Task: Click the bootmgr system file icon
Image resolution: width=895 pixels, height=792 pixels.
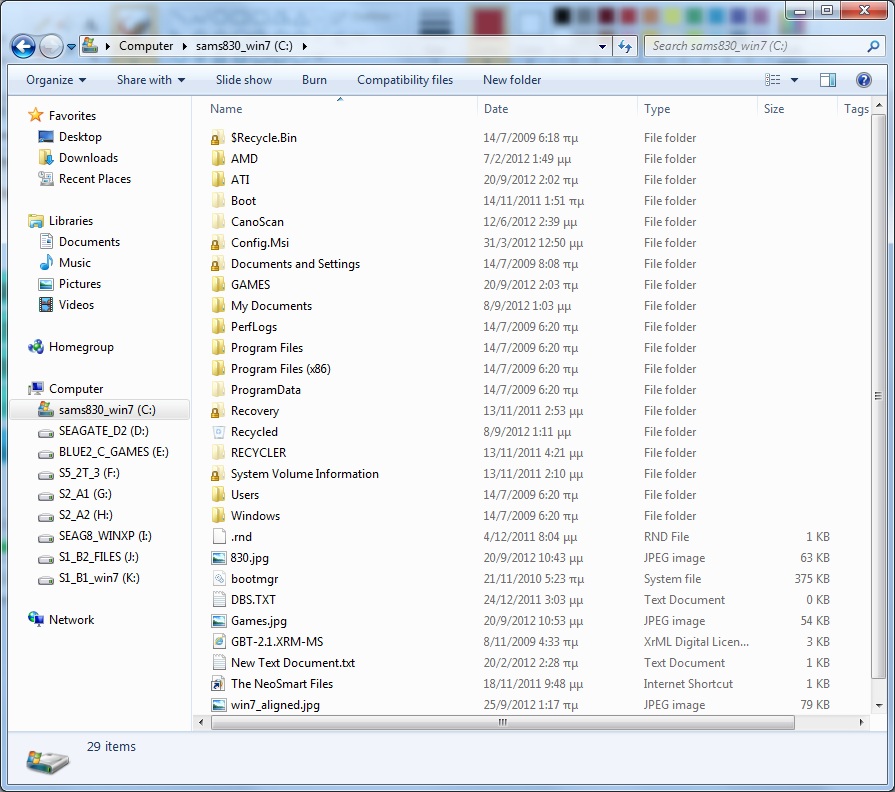Action: pyautogui.click(x=219, y=579)
